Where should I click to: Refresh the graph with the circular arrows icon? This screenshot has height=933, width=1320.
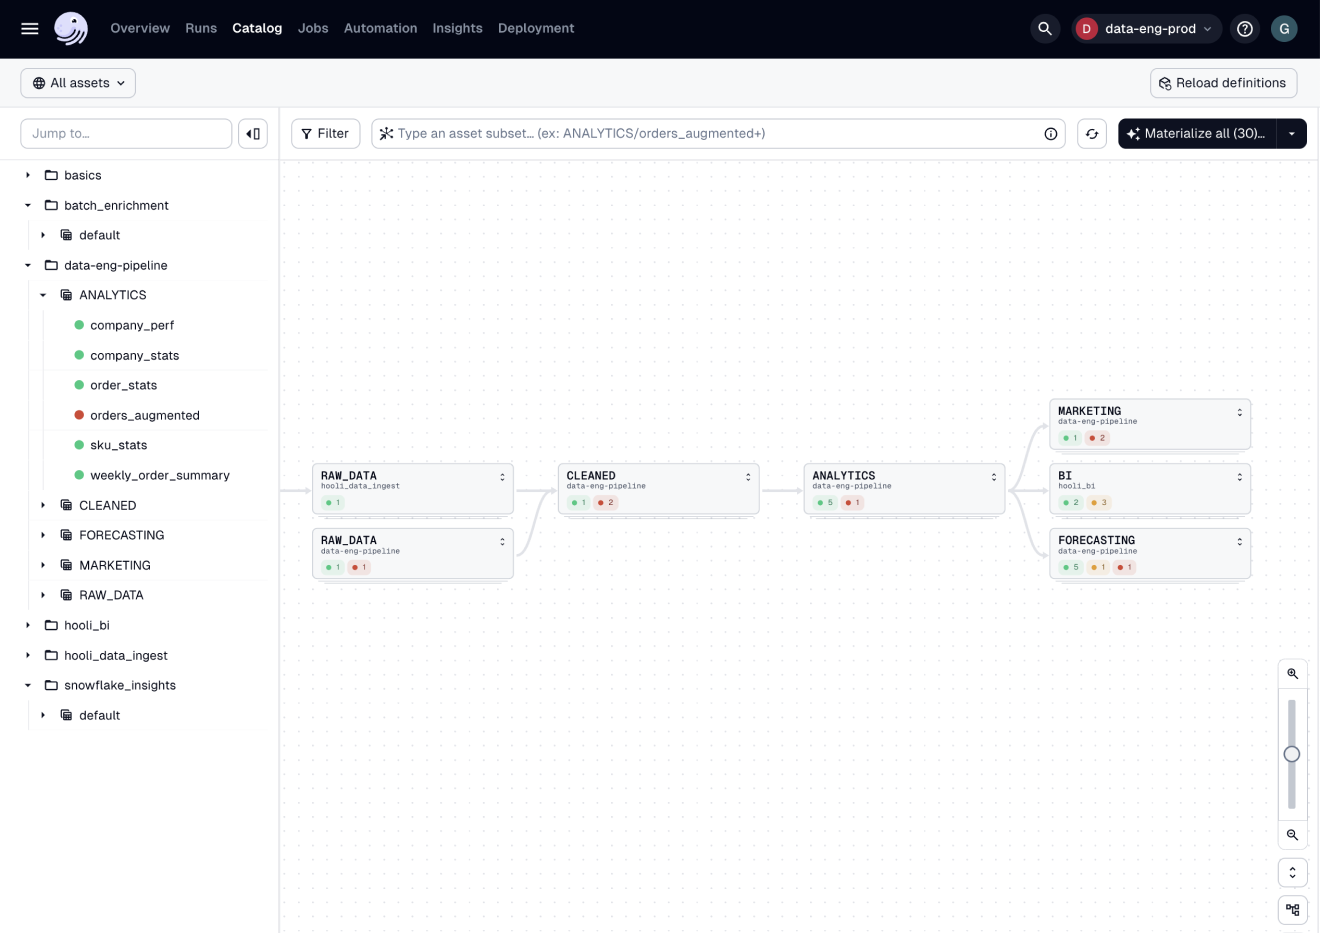point(1091,133)
